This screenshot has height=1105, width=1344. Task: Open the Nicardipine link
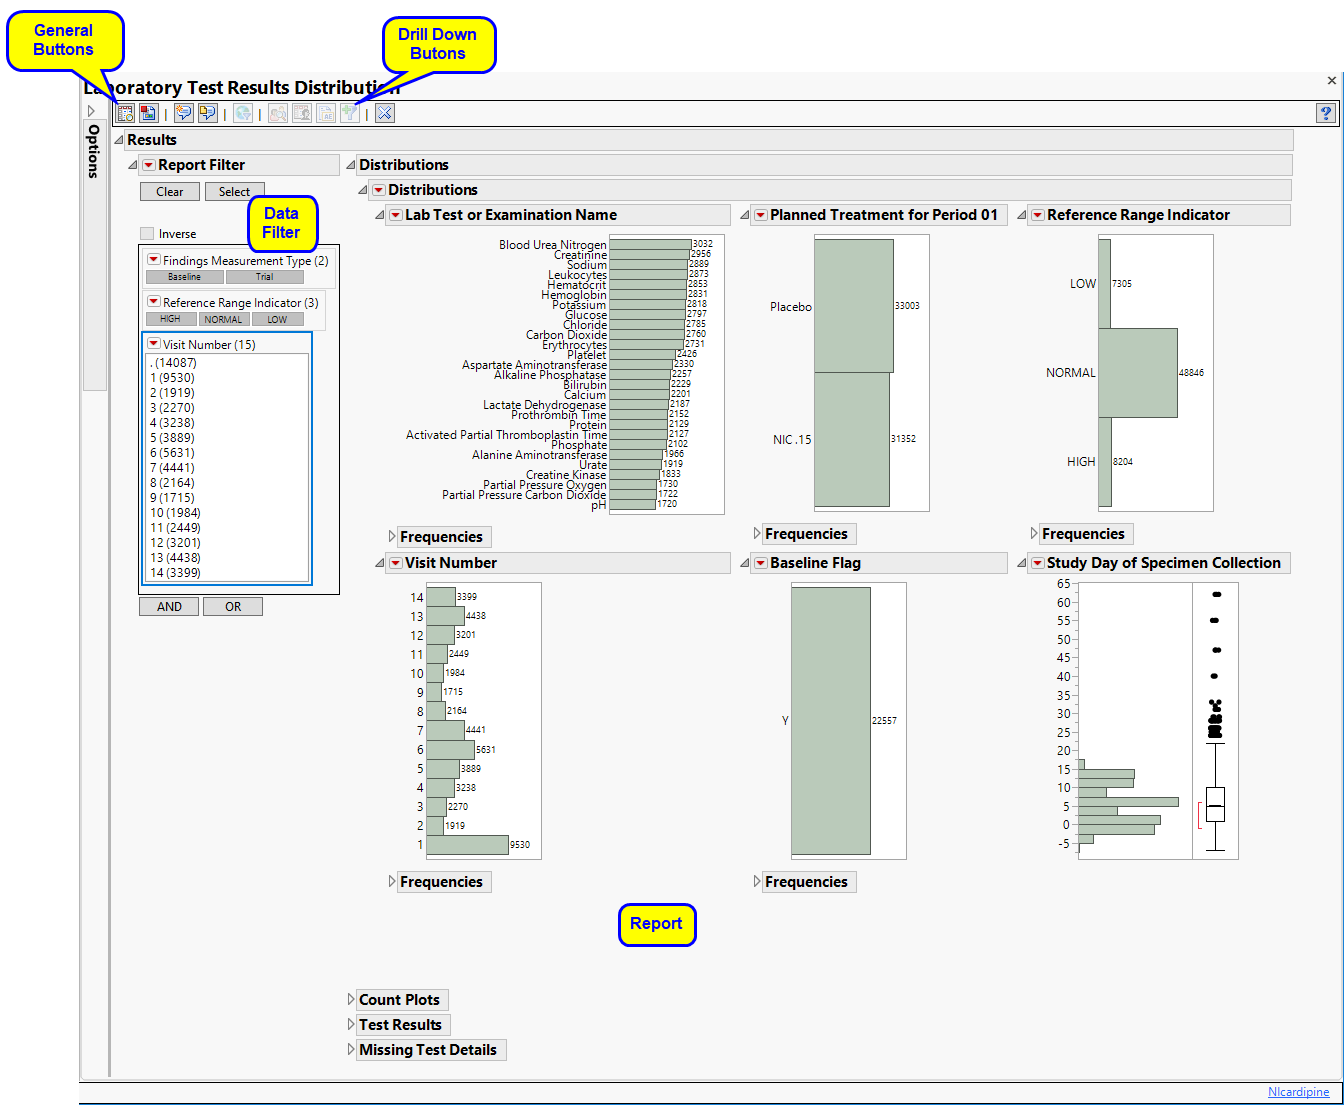pos(1298,1092)
